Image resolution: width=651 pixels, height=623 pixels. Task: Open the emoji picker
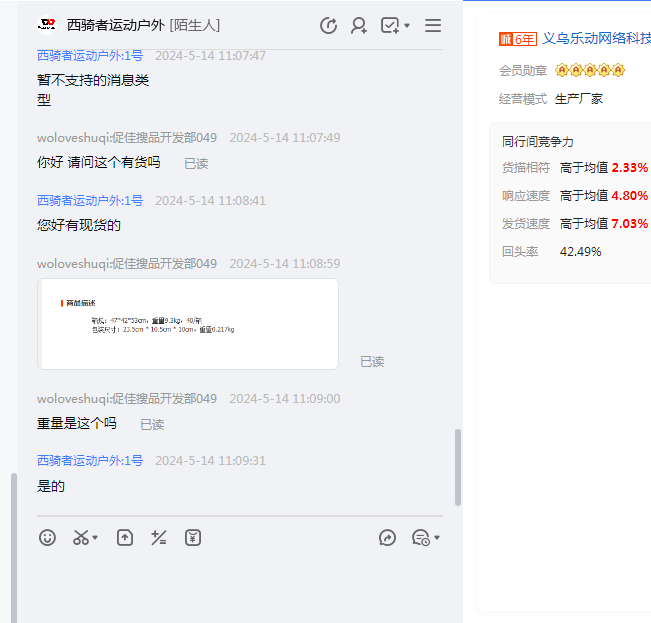click(x=47, y=538)
